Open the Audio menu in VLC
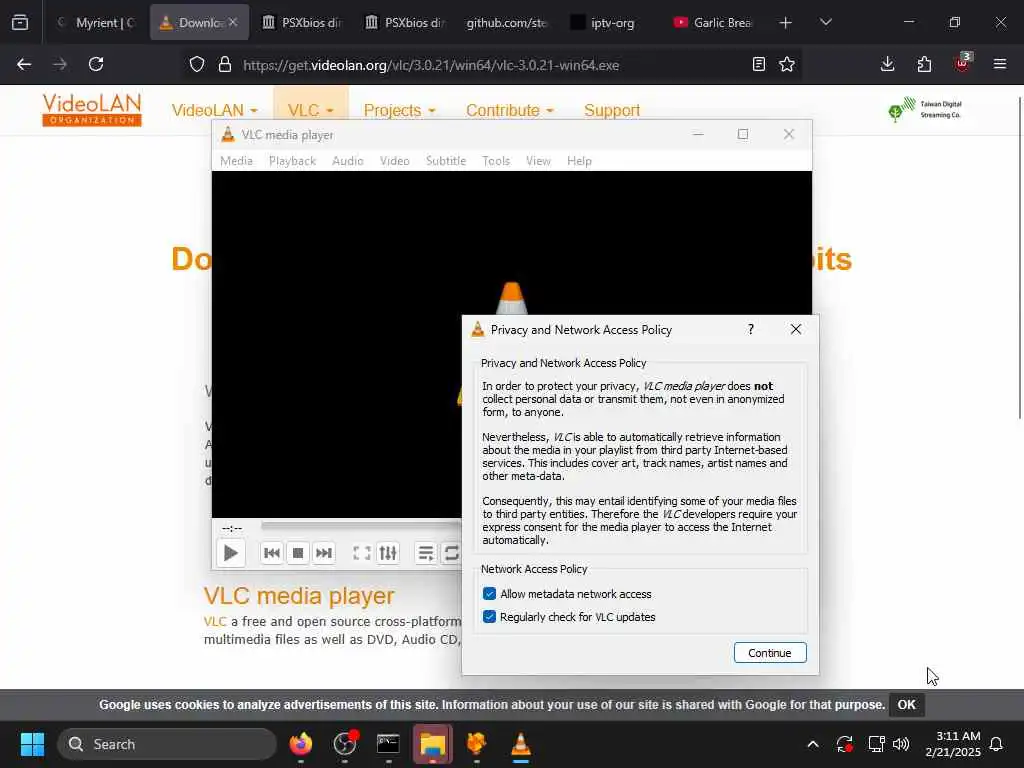 coord(347,161)
